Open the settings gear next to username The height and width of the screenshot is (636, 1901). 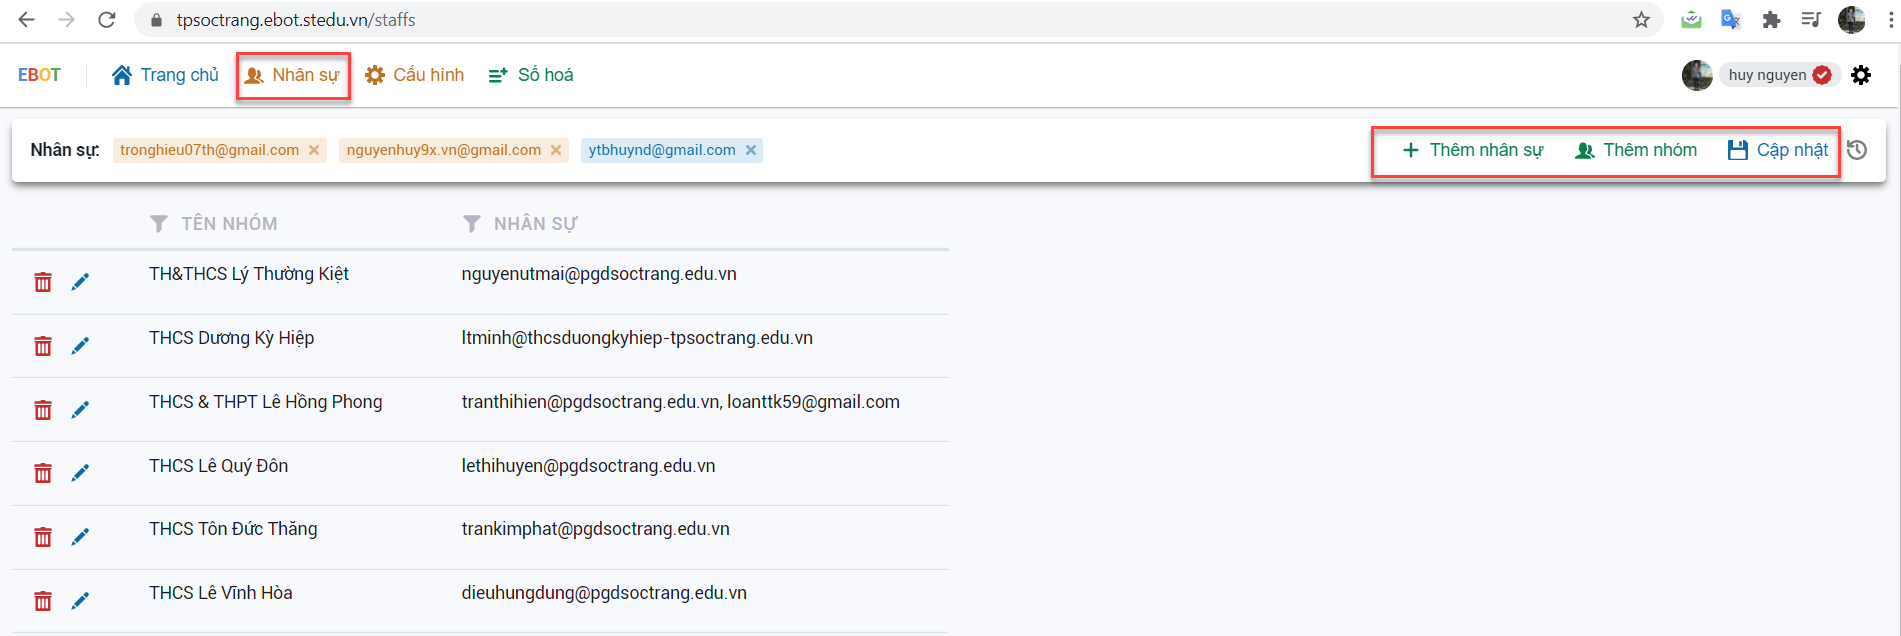pyautogui.click(x=1861, y=75)
